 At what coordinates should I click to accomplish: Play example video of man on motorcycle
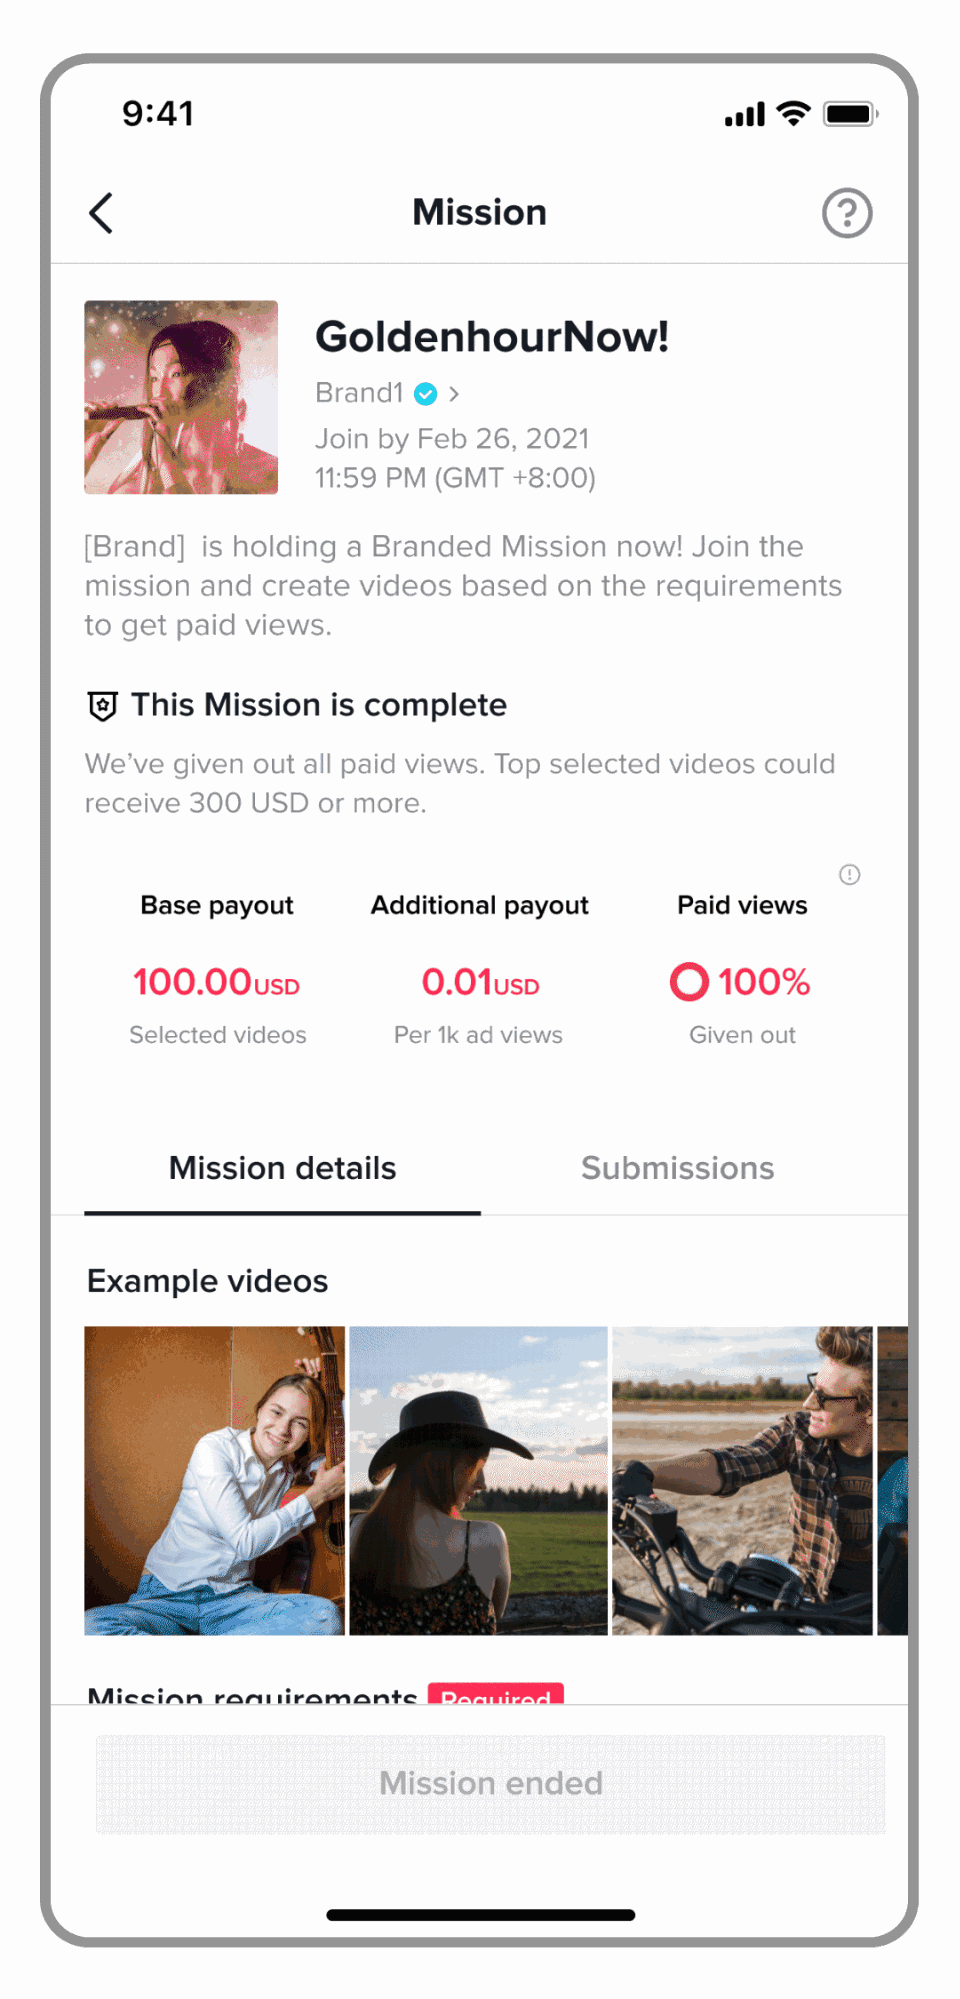point(742,1480)
